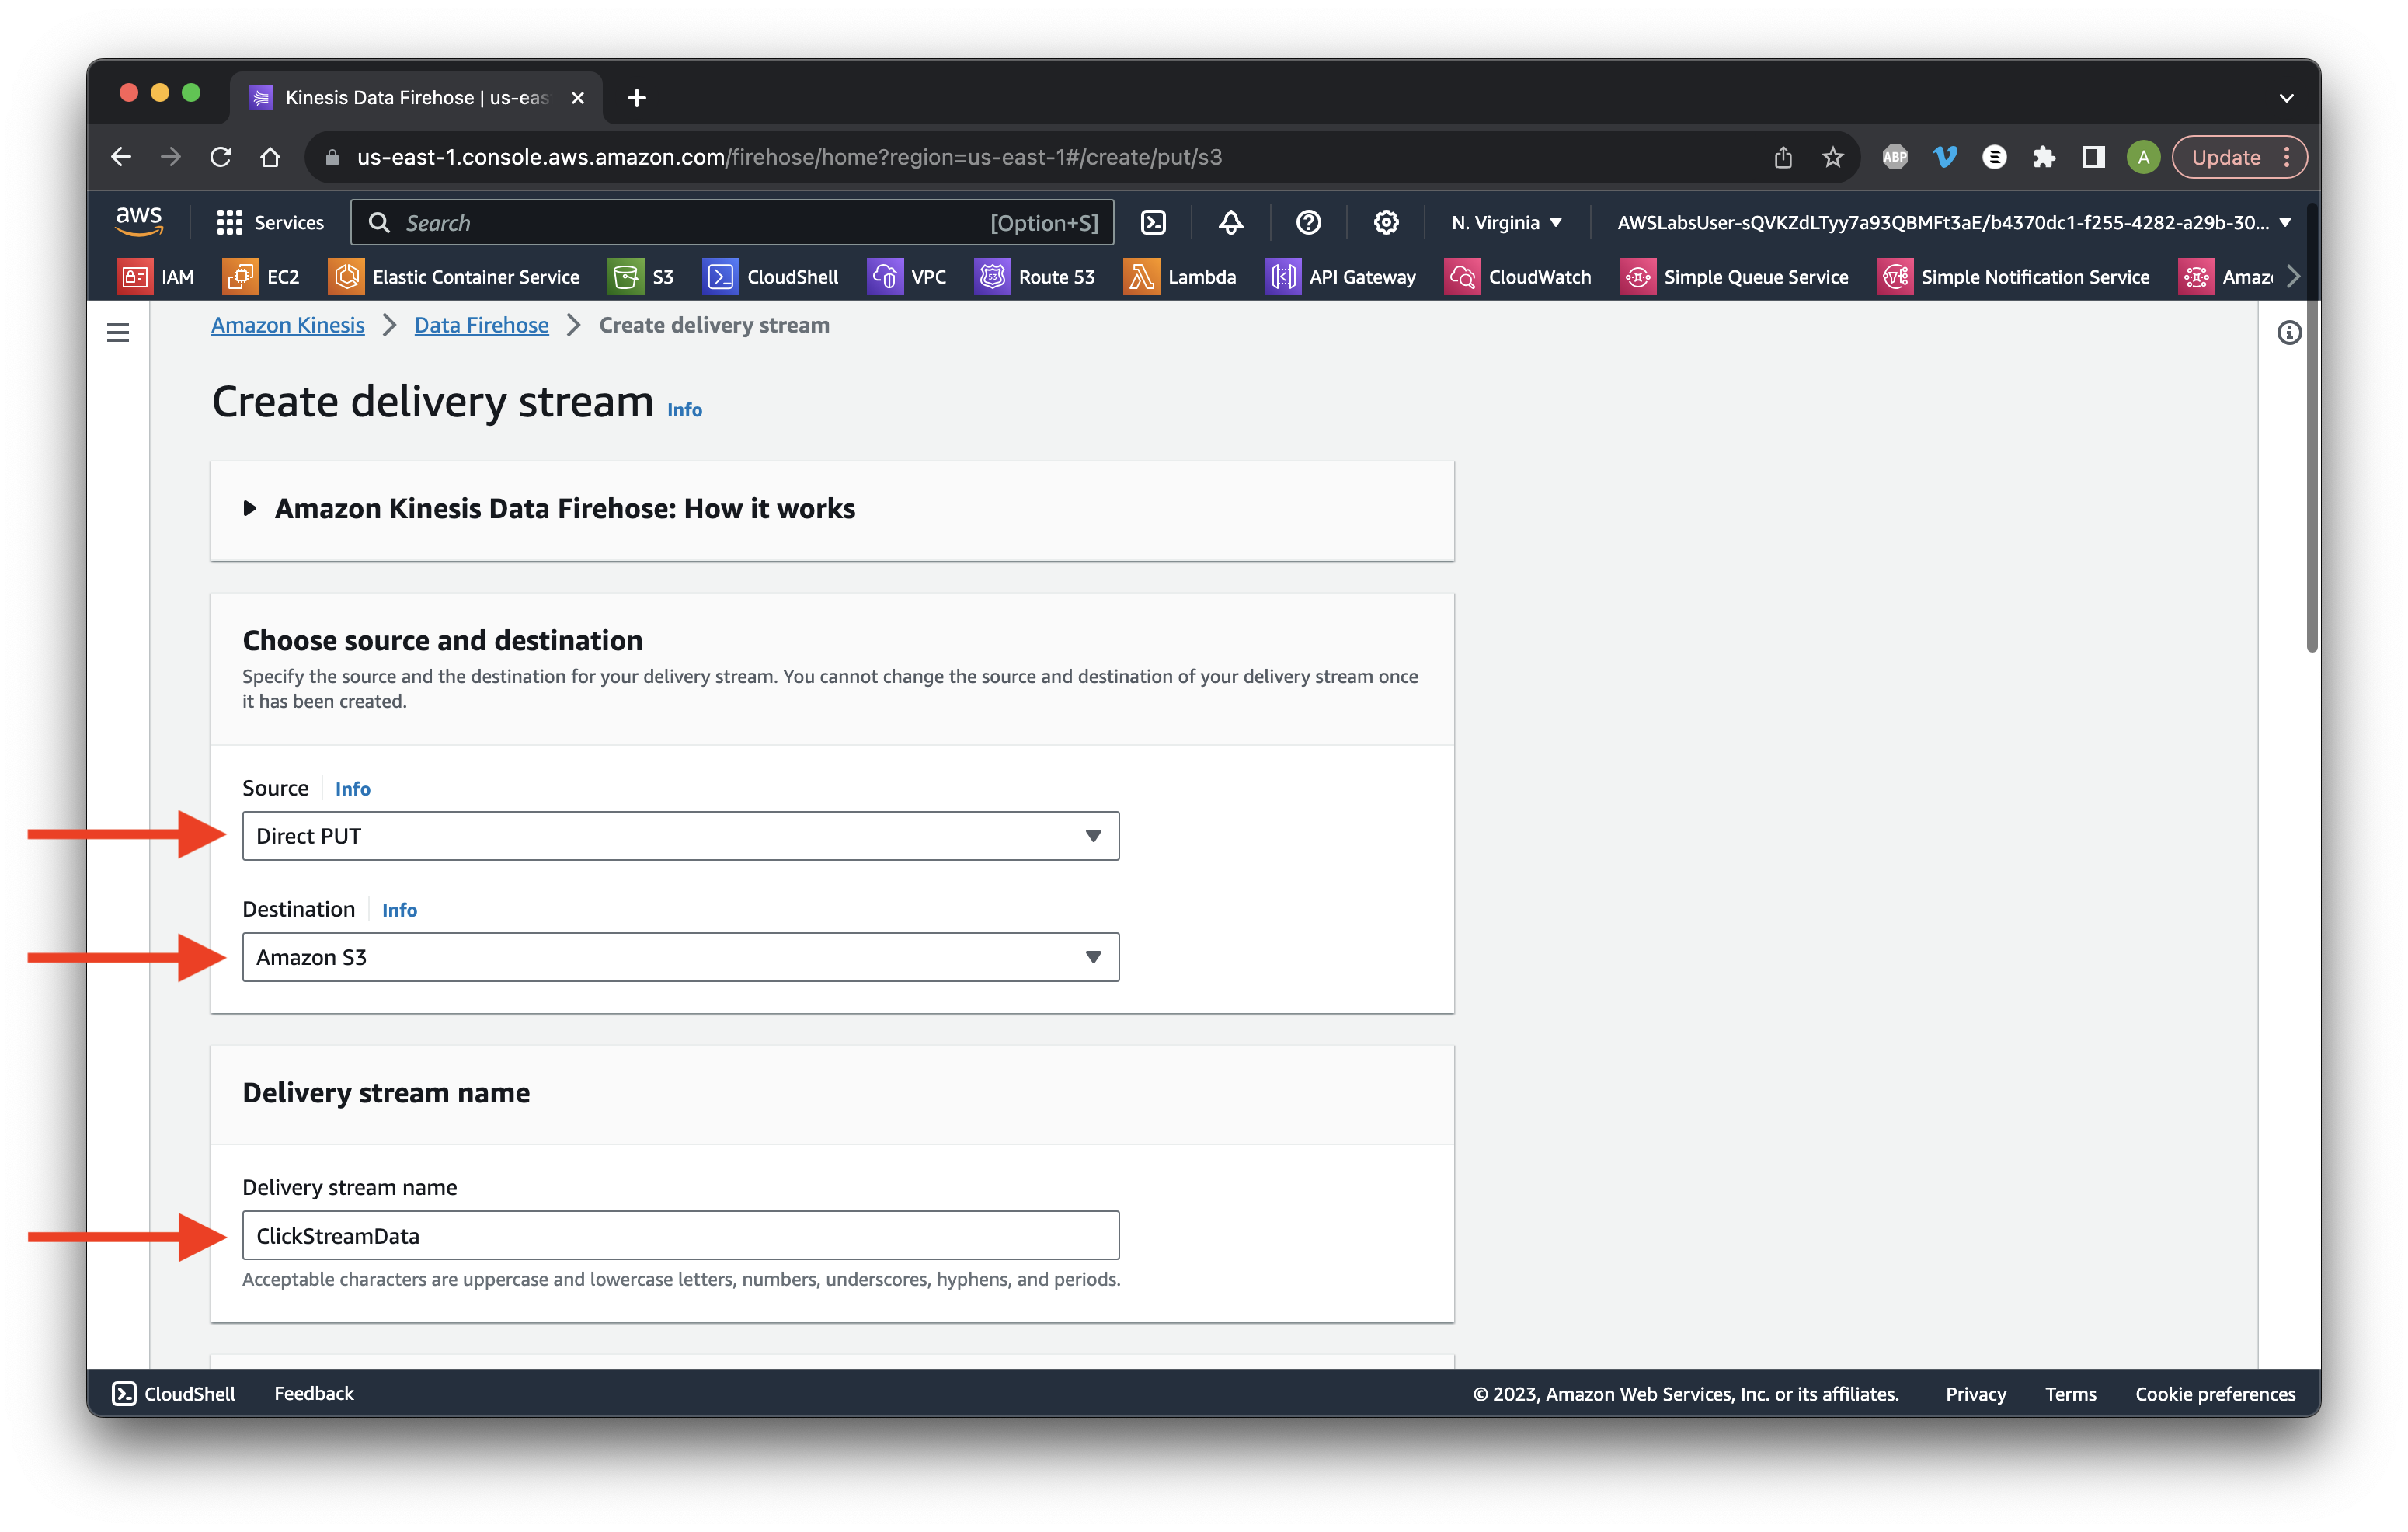This screenshot has width=2408, height=1532.
Task: Close the Kinesis Data Firehose tab
Action: click(x=577, y=98)
